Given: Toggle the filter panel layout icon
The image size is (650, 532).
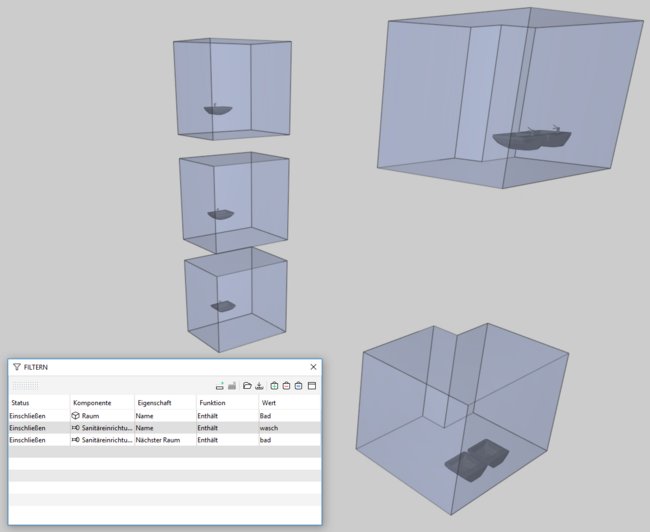Looking at the screenshot, I should 312,386.
